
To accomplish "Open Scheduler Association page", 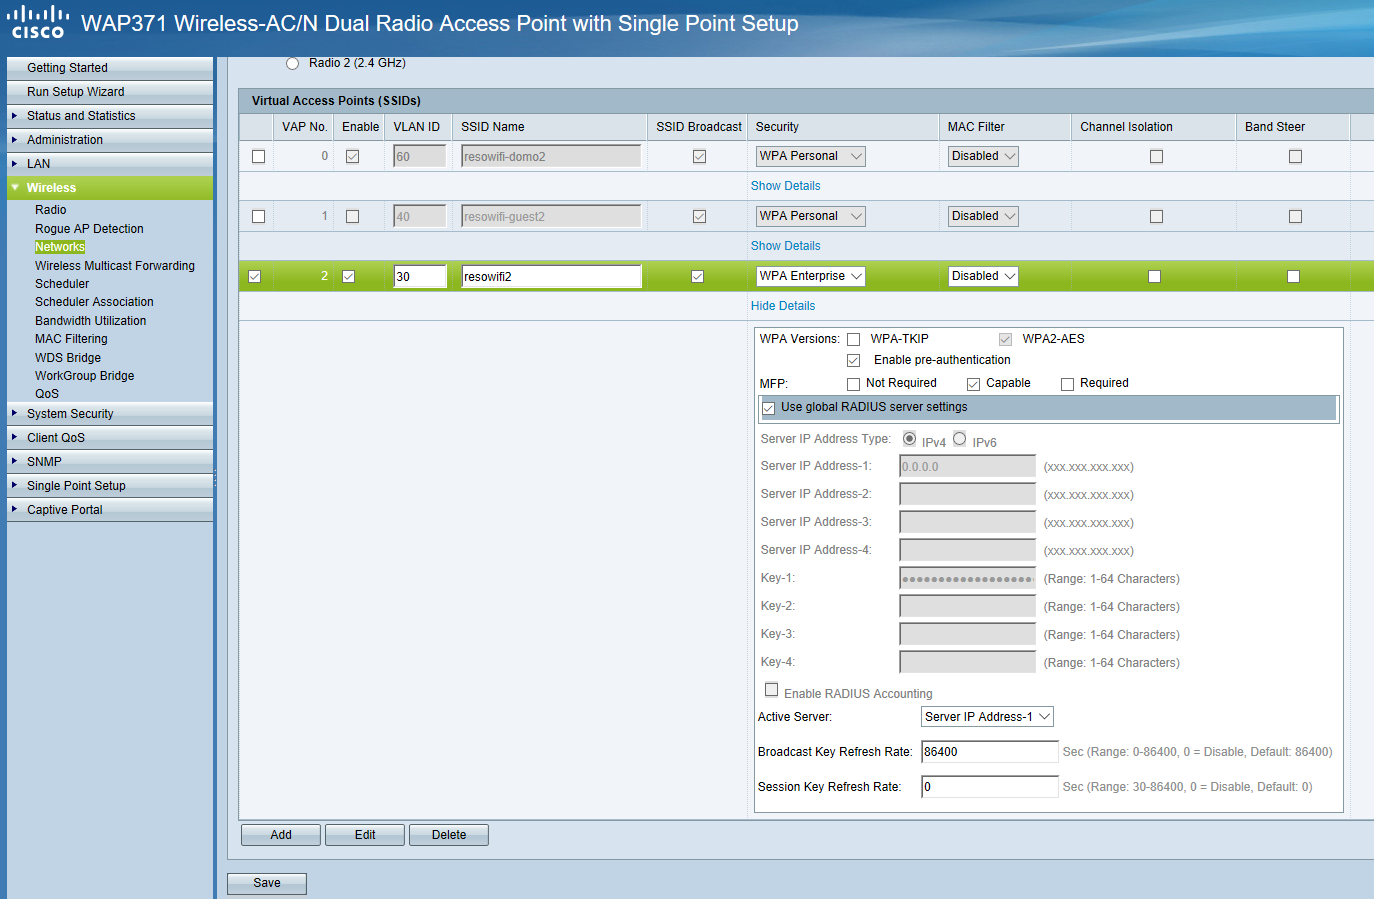I will tap(94, 302).
